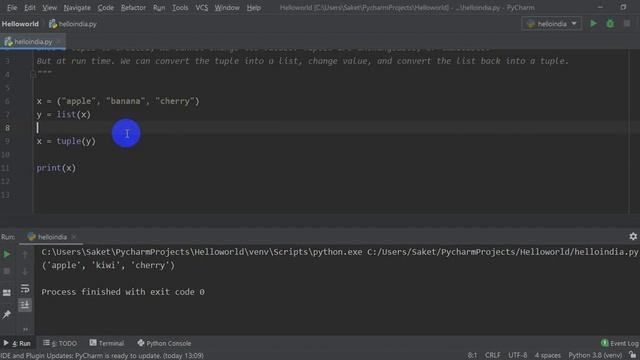This screenshot has height=360, width=640.
Task: Click the print(x) code line
Action: click(x=56, y=168)
